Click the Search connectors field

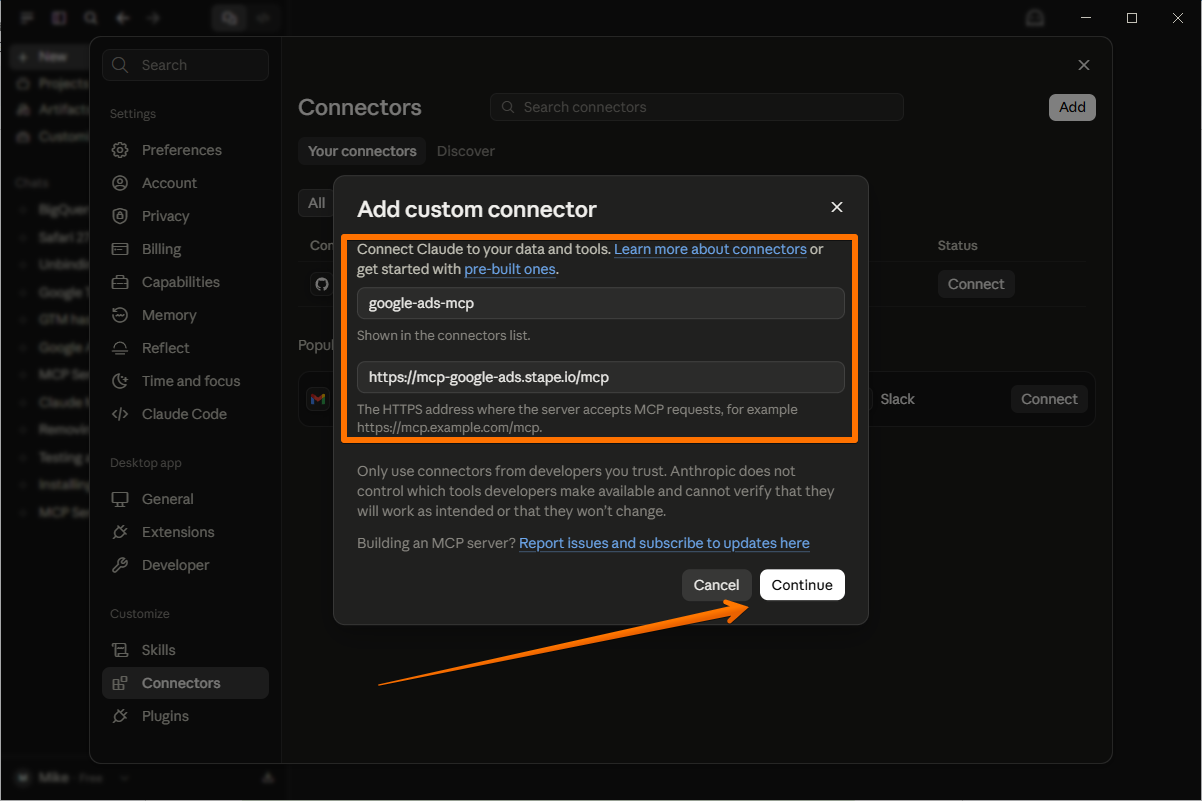tap(696, 107)
